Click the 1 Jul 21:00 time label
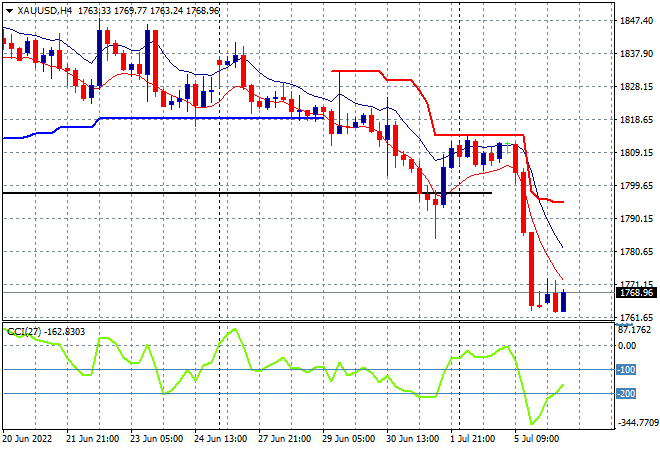 tap(473, 439)
